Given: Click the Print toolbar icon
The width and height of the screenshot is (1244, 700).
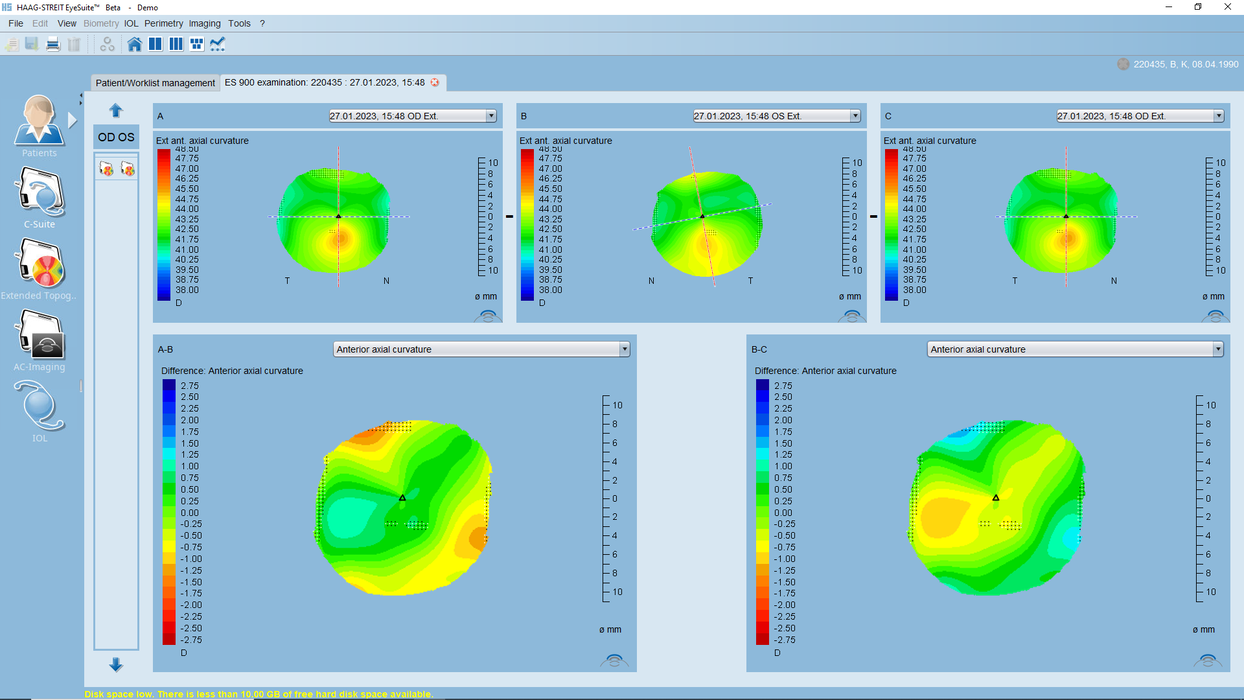Looking at the screenshot, I should [53, 44].
